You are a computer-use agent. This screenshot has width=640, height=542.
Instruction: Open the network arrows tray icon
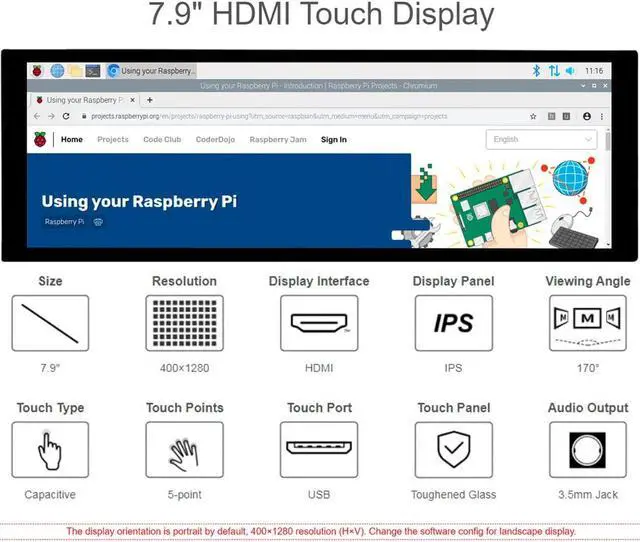554,71
